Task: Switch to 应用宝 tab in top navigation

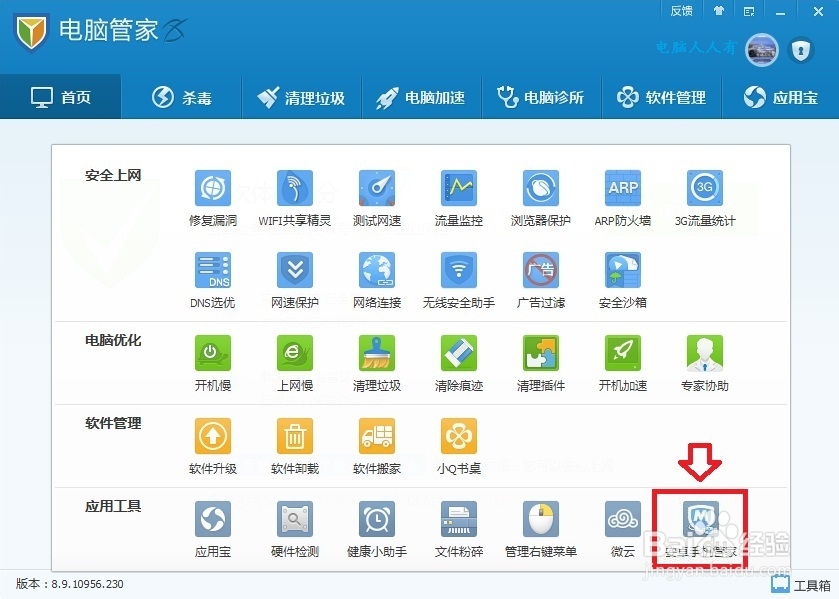Action: 781,97
